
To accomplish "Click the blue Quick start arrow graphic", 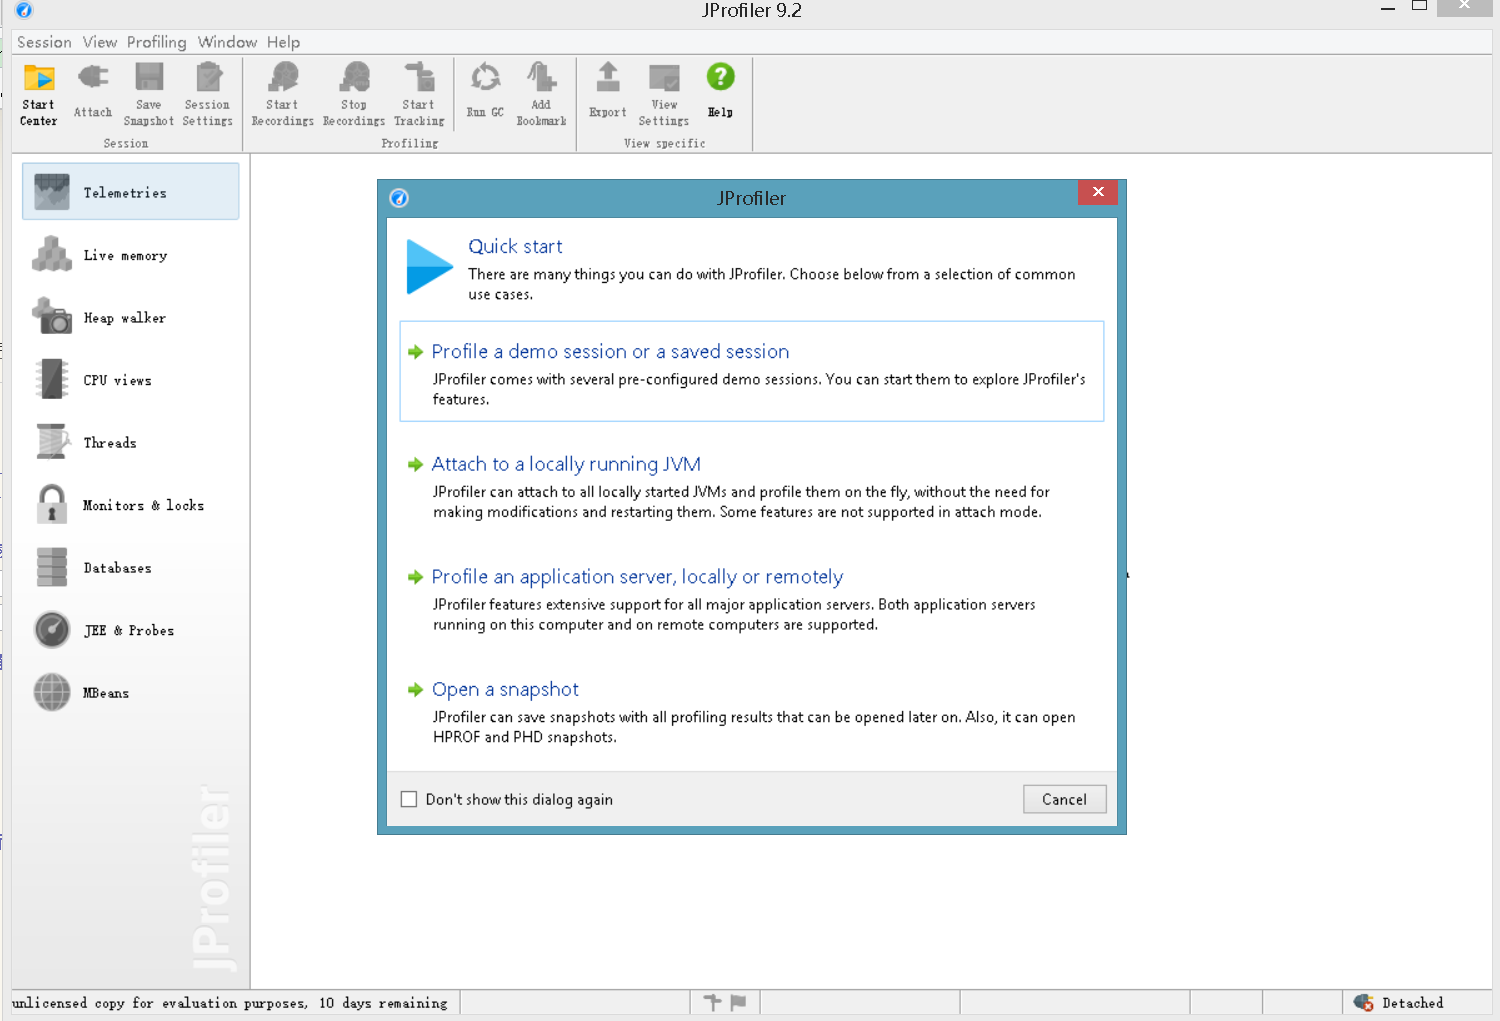I will (430, 267).
